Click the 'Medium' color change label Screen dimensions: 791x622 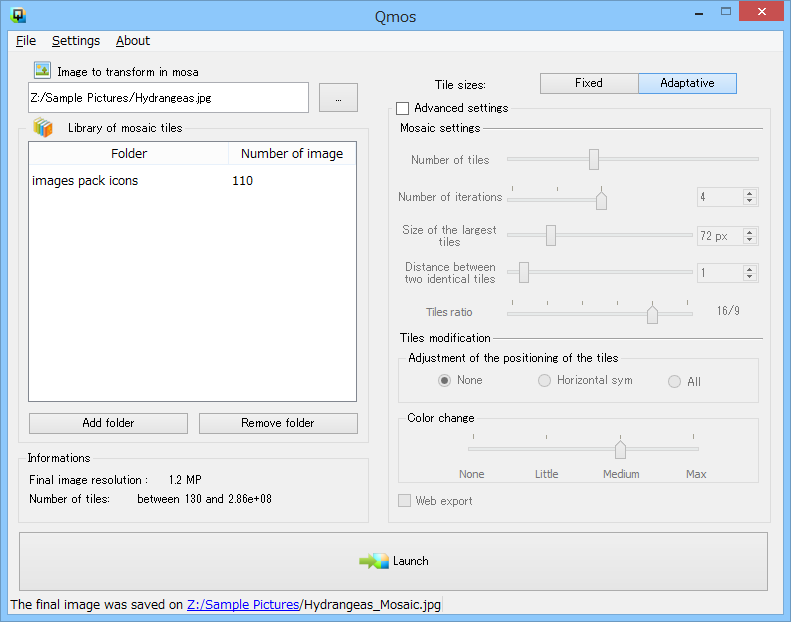621,474
